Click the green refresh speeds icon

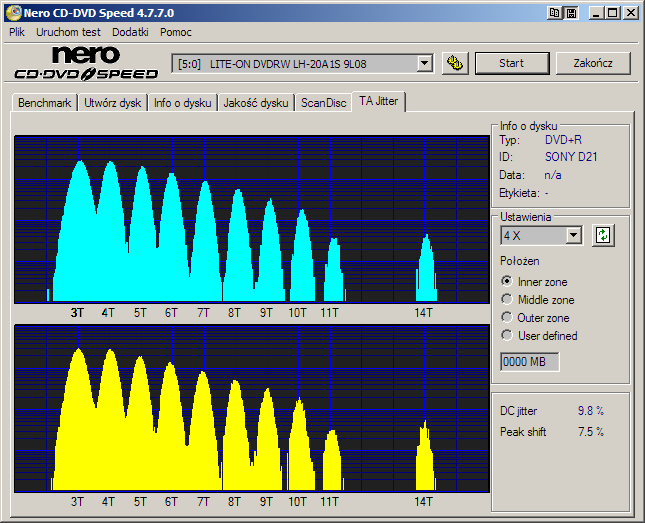(603, 235)
